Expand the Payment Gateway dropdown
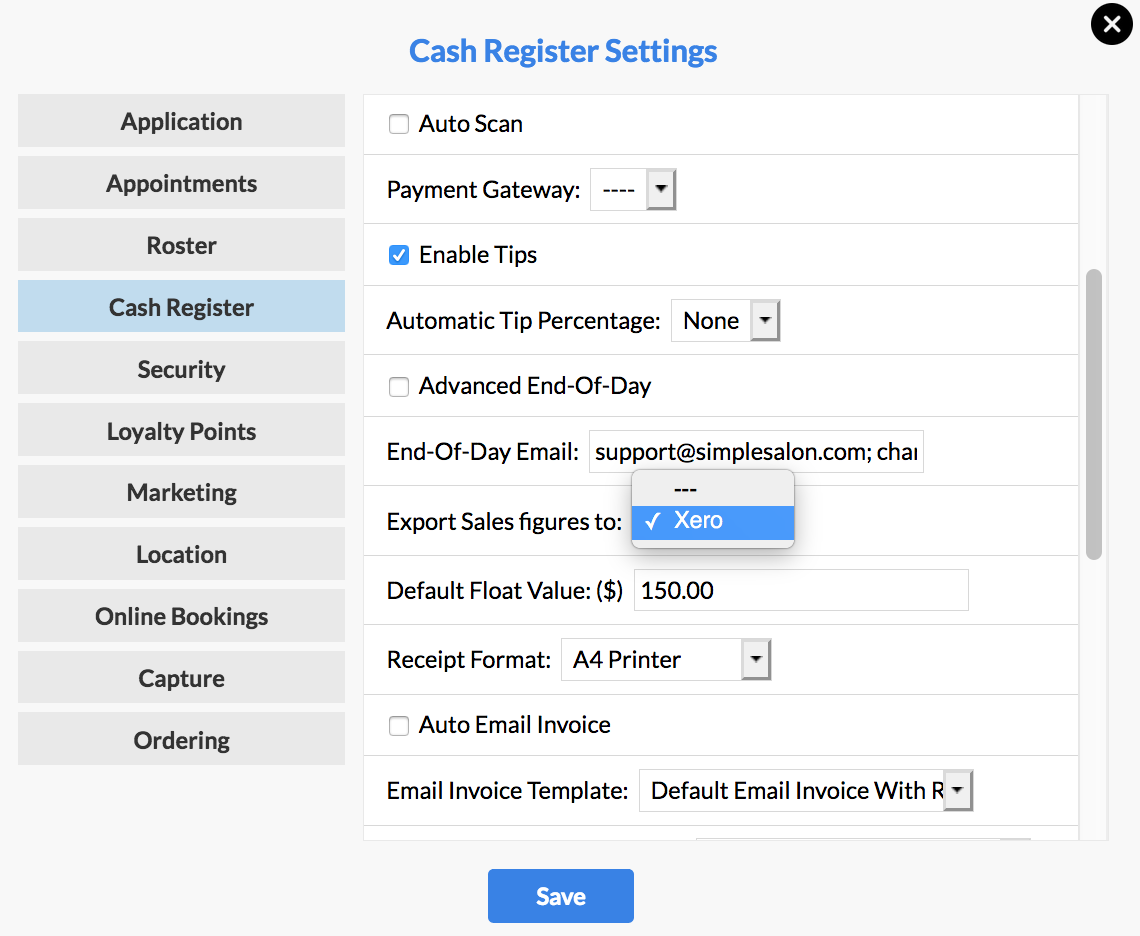 point(633,190)
